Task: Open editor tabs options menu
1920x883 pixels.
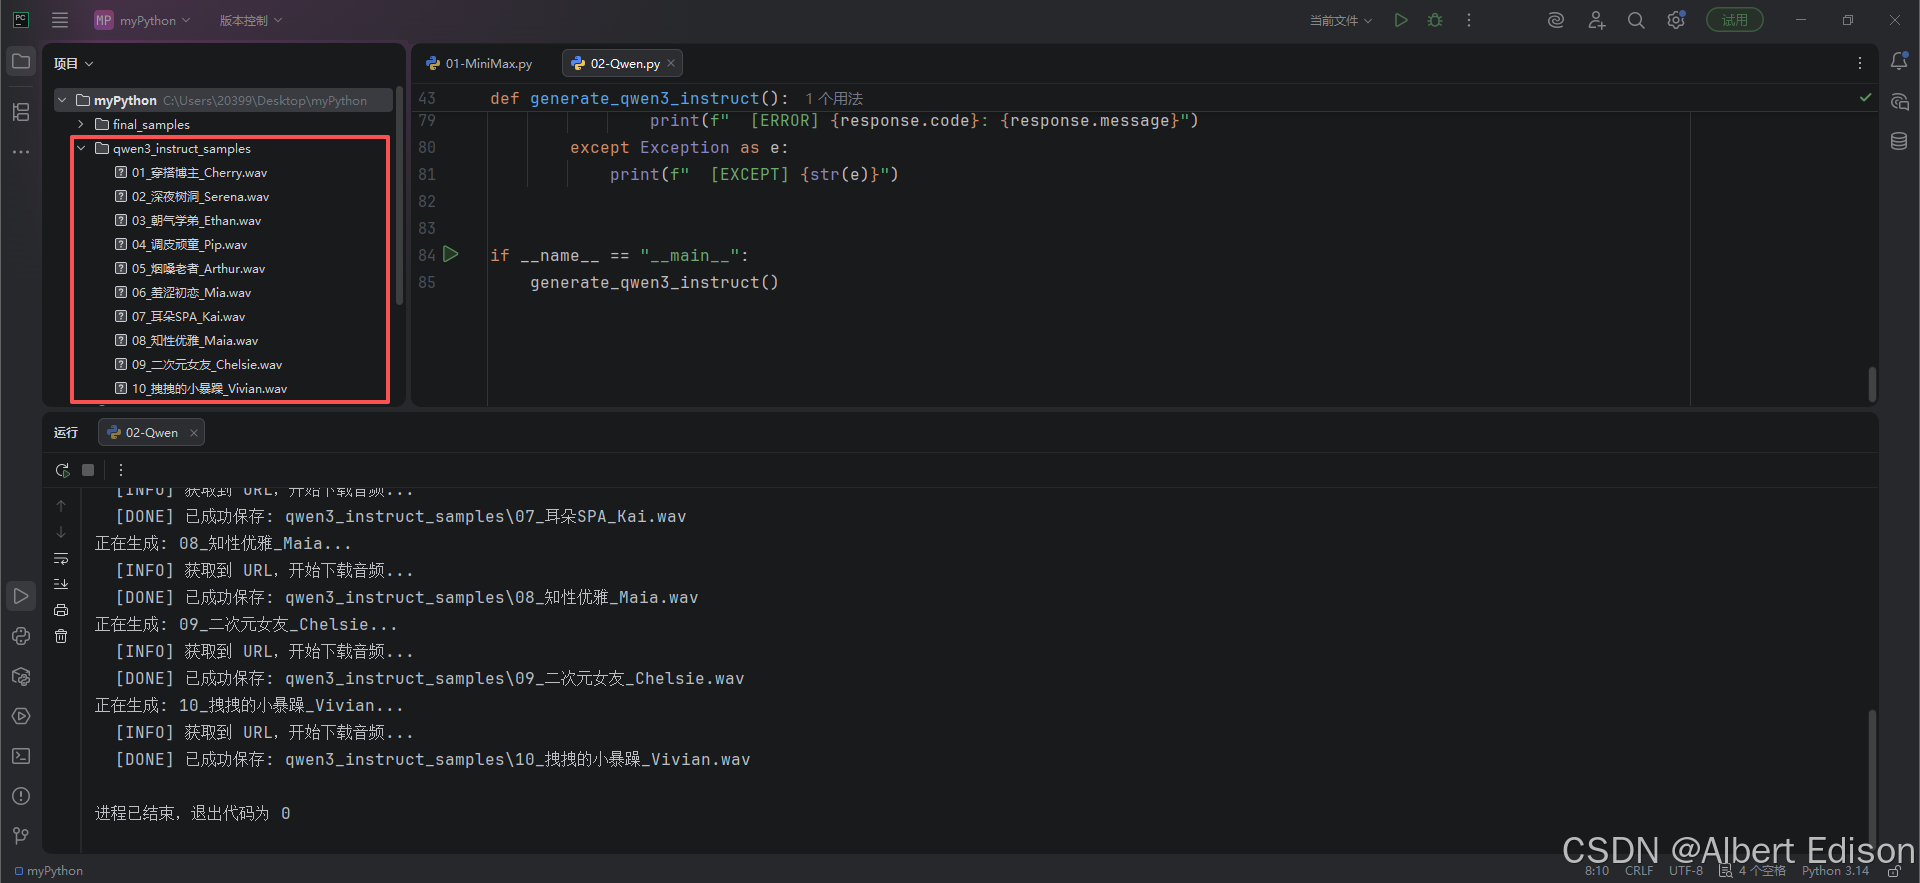Action: 1860,63
